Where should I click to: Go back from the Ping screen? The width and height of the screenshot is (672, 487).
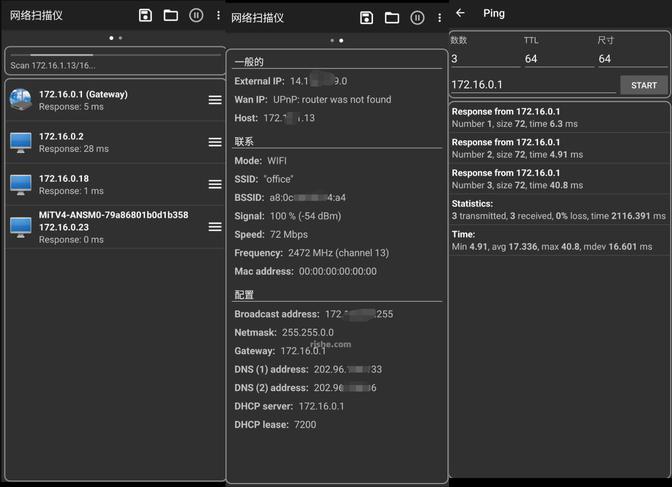point(460,13)
